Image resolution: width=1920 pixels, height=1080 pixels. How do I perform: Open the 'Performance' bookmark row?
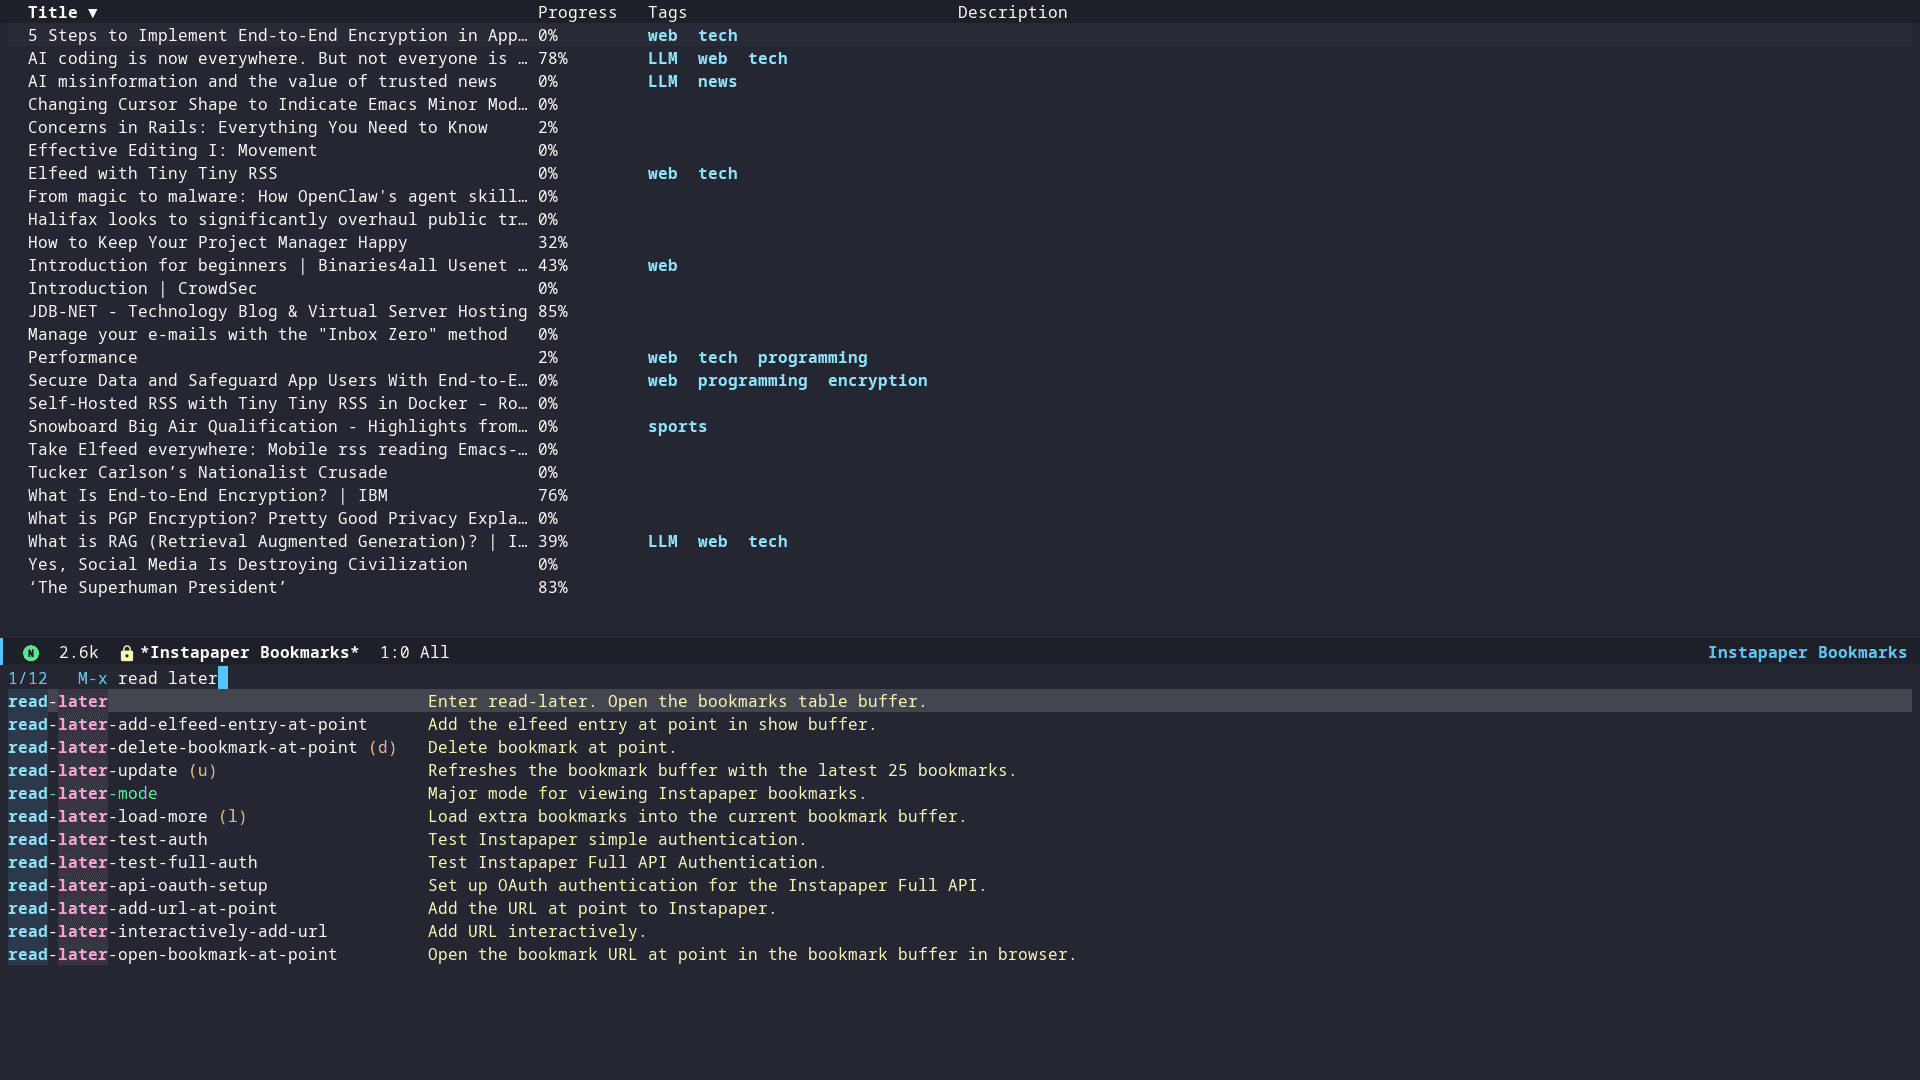(x=83, y=358)
